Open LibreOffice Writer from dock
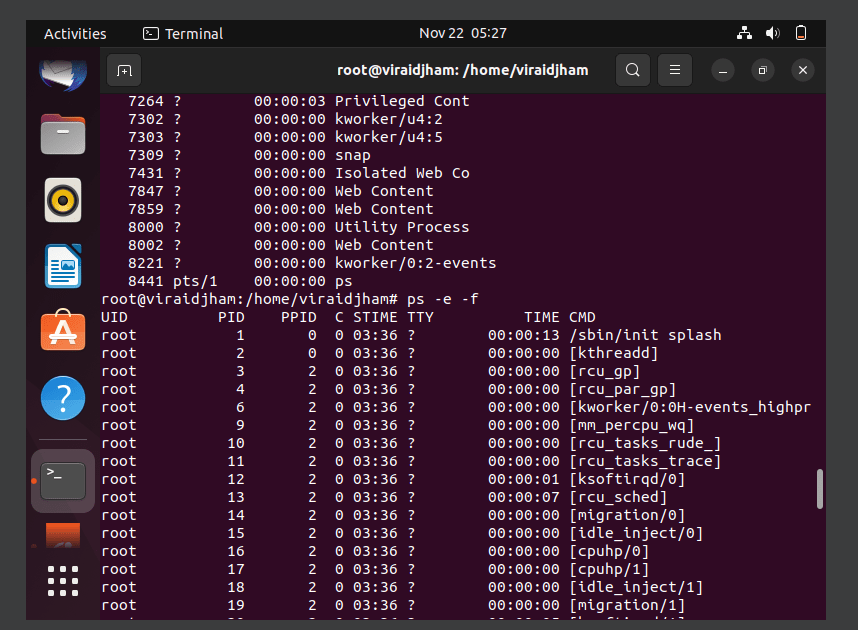 coord(63,266)
